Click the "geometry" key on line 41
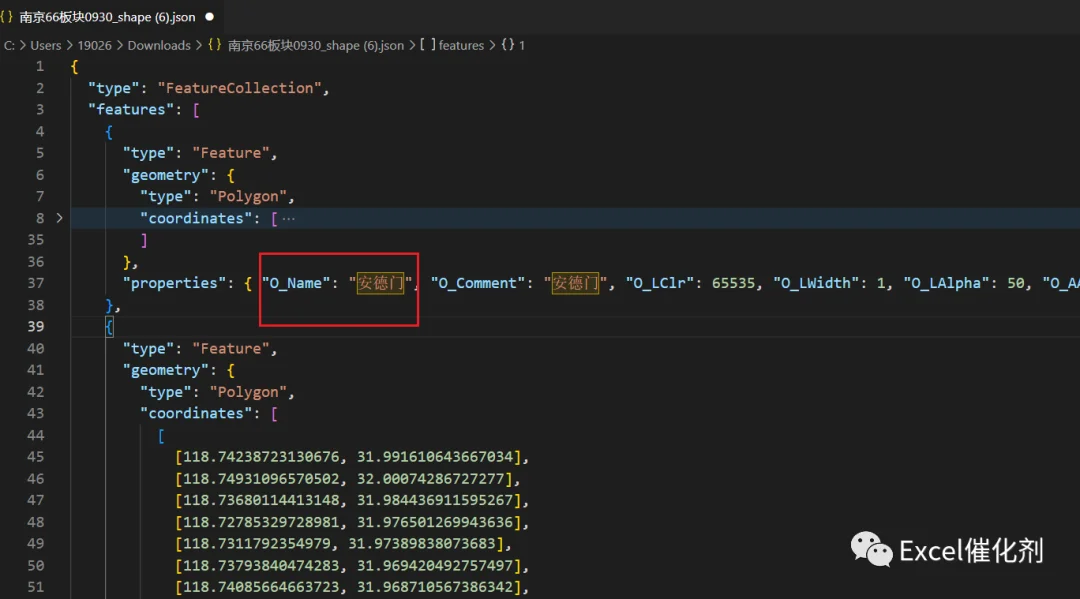1080x599 pixels. (x=165, y=370)
